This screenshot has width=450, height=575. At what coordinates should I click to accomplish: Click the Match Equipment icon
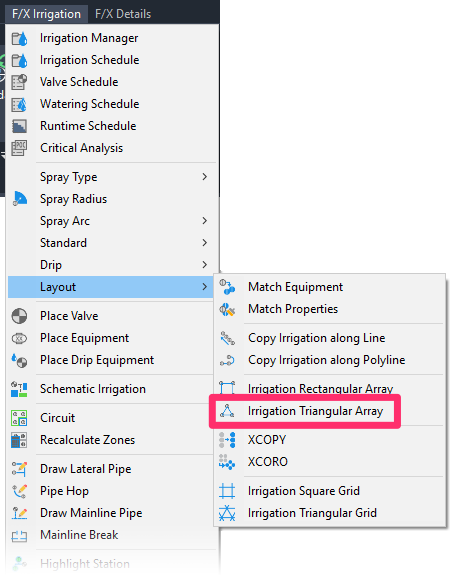pos(227,287)
